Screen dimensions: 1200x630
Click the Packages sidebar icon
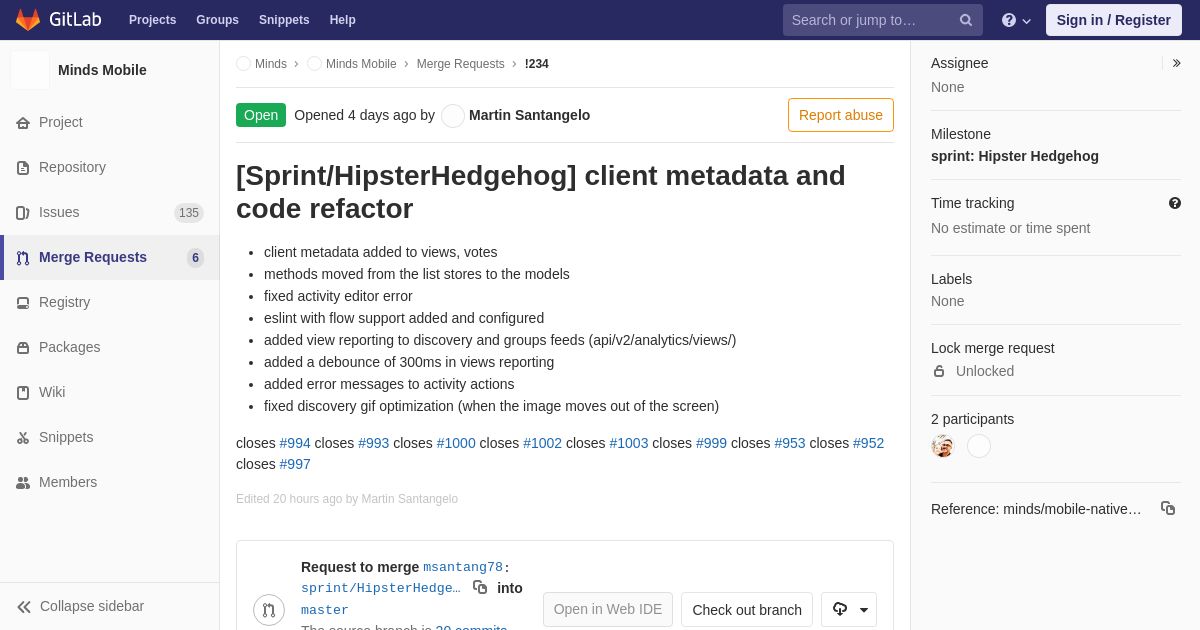(23, 347)
